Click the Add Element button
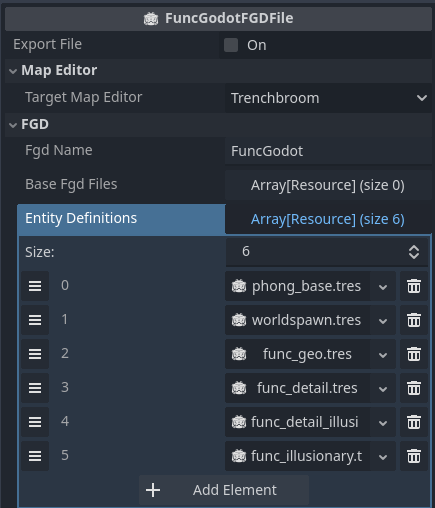The width and height of the screenshot is (435, 508). [224, 490]
